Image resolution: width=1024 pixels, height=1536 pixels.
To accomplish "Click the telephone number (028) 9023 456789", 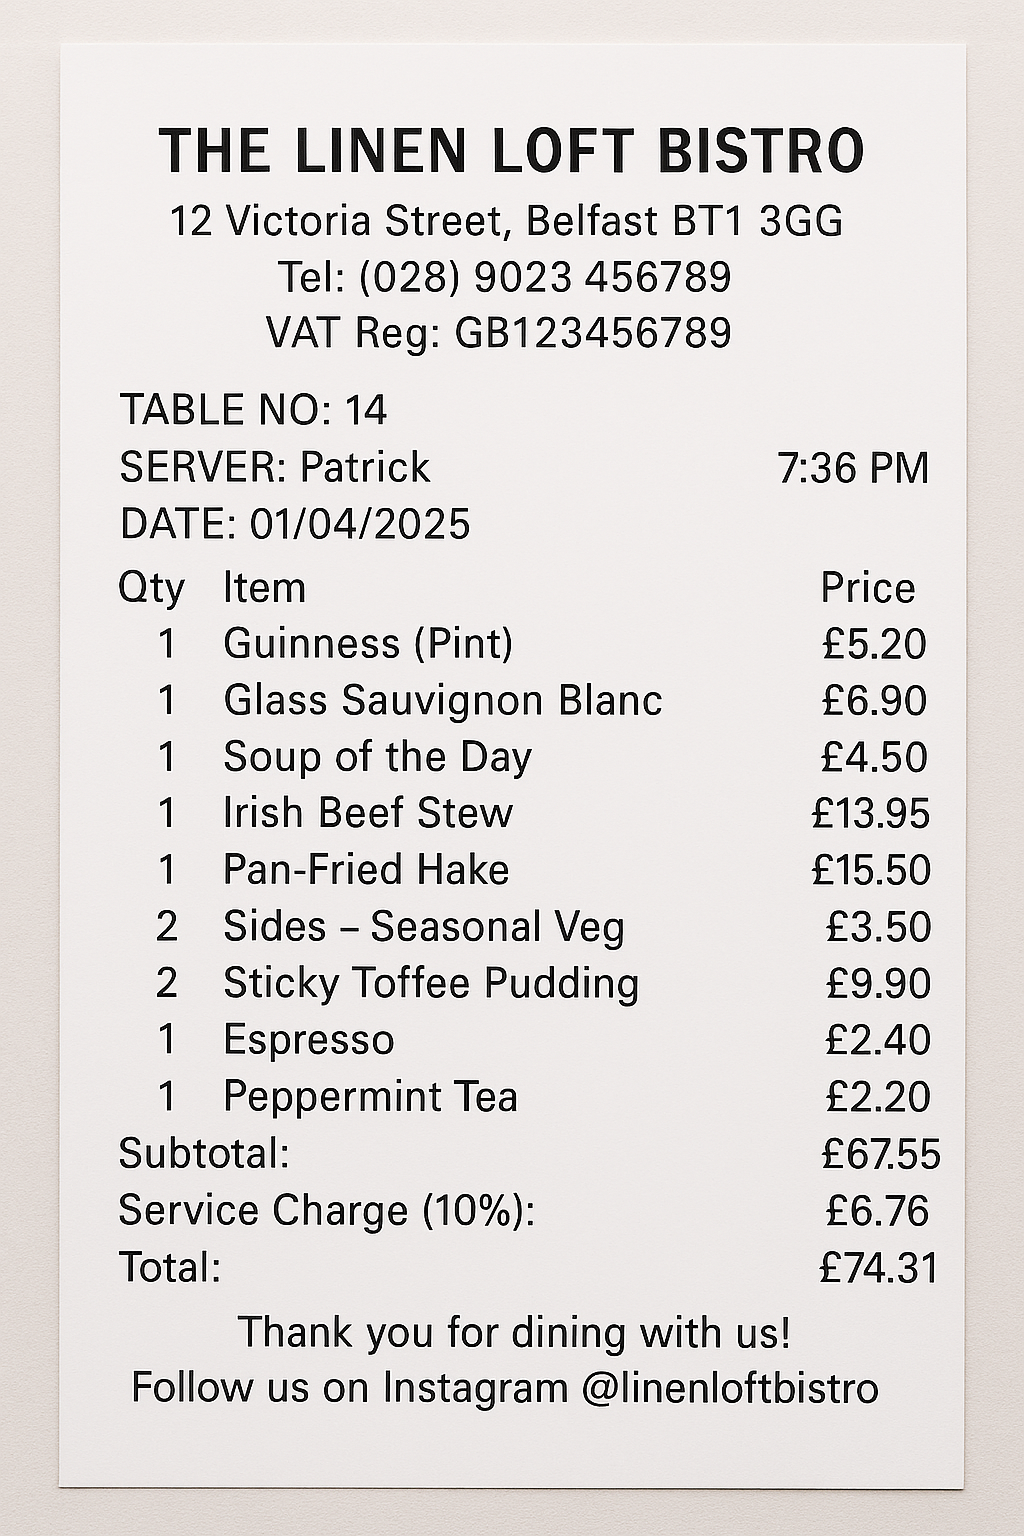I will tap(545, 277).
